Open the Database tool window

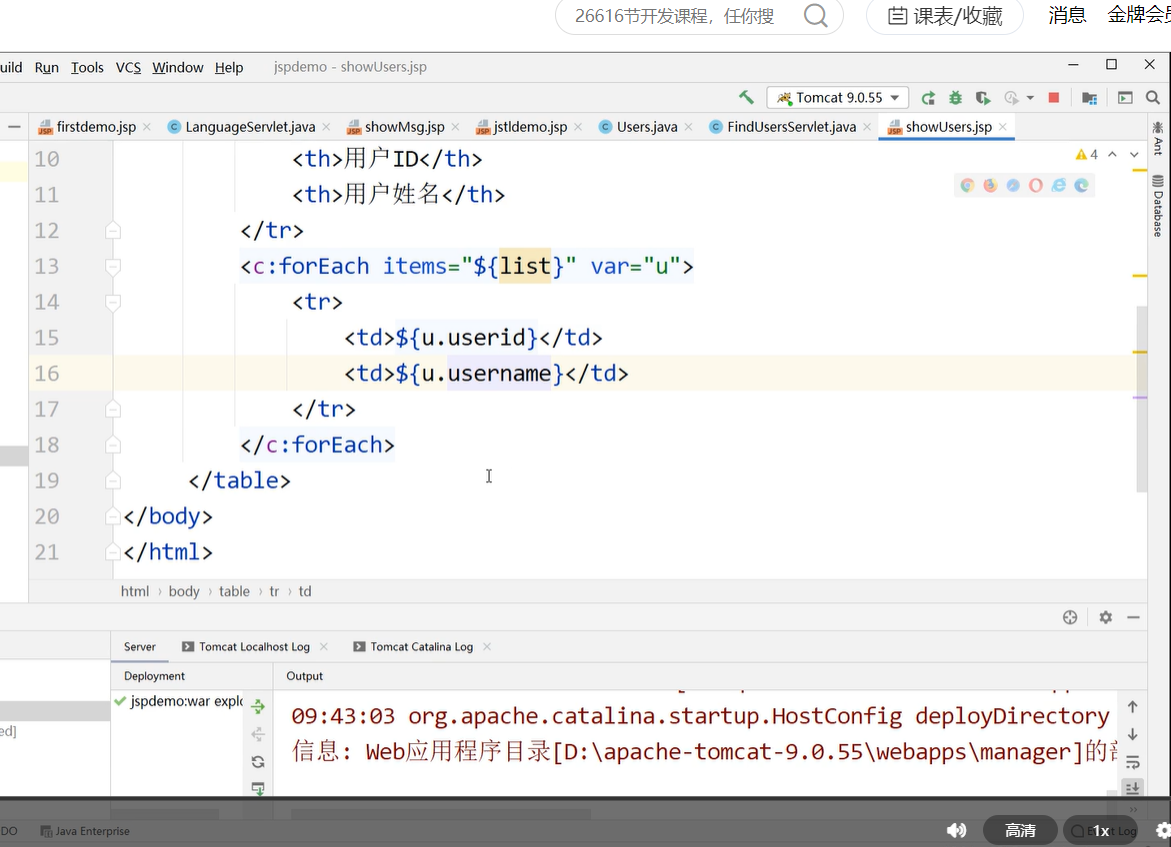pos(1158,206)
